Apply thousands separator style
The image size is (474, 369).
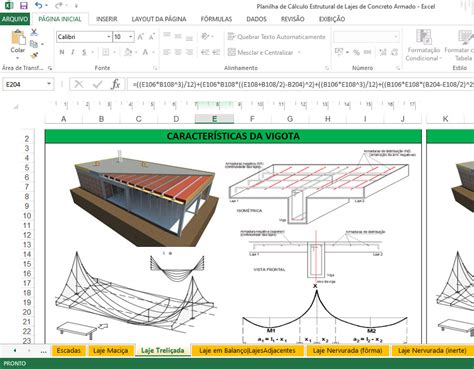[368, 52]
